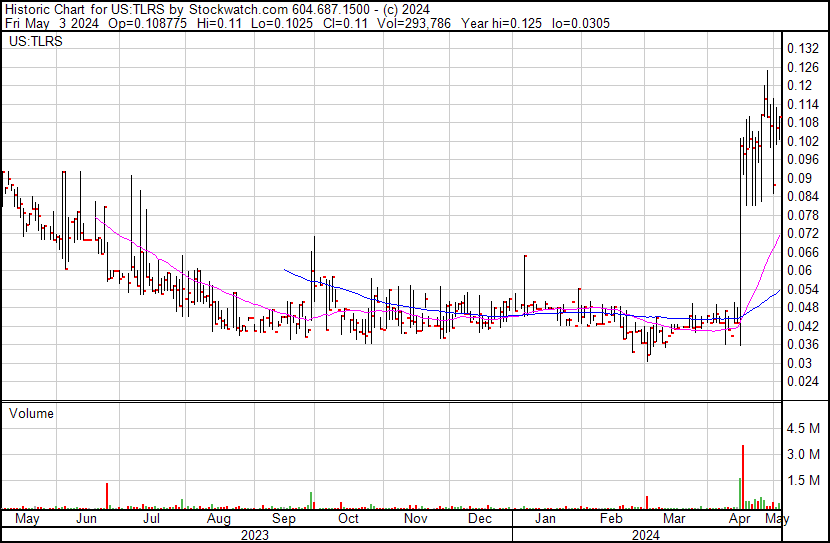Click the 2023 year label

pos(255,534)
